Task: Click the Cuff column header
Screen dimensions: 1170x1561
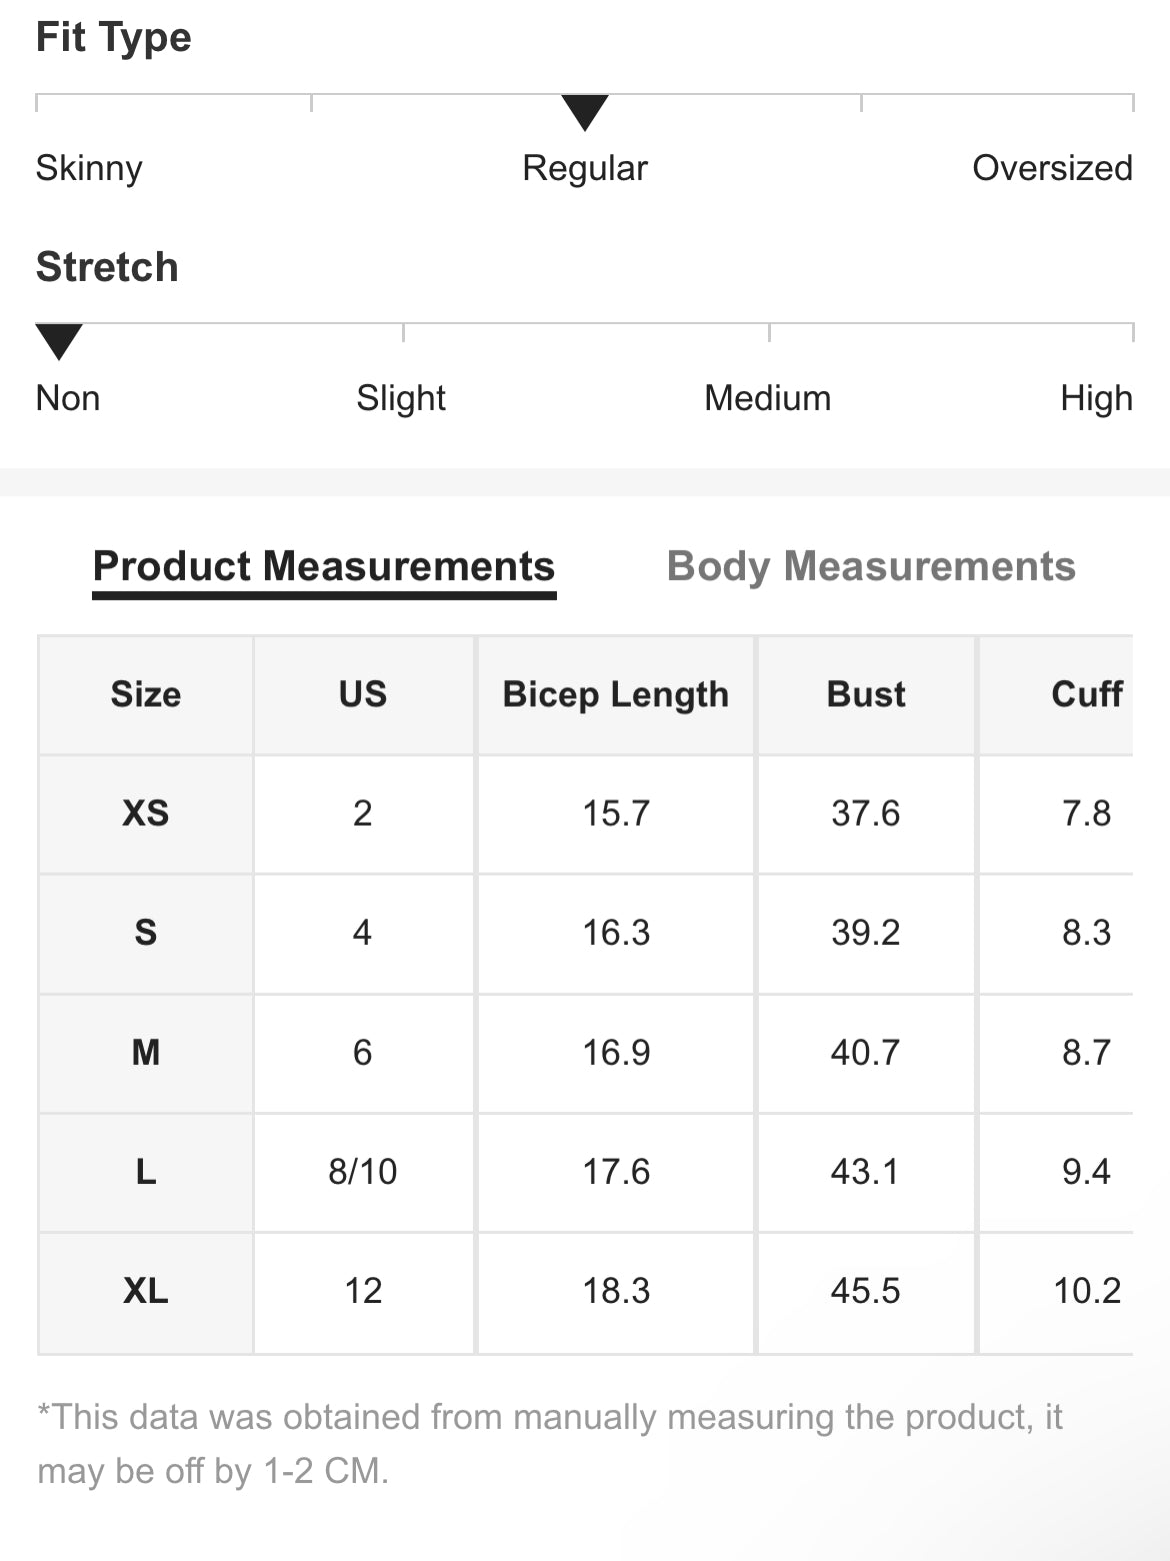Action: point(1086,694)
